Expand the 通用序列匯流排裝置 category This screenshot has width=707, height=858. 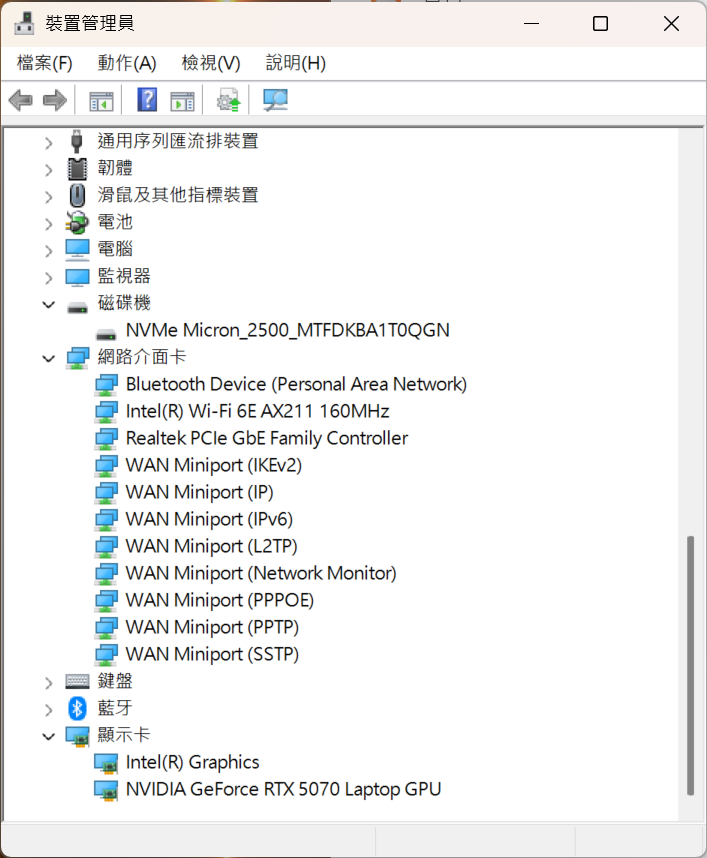(x=49, y=143)
